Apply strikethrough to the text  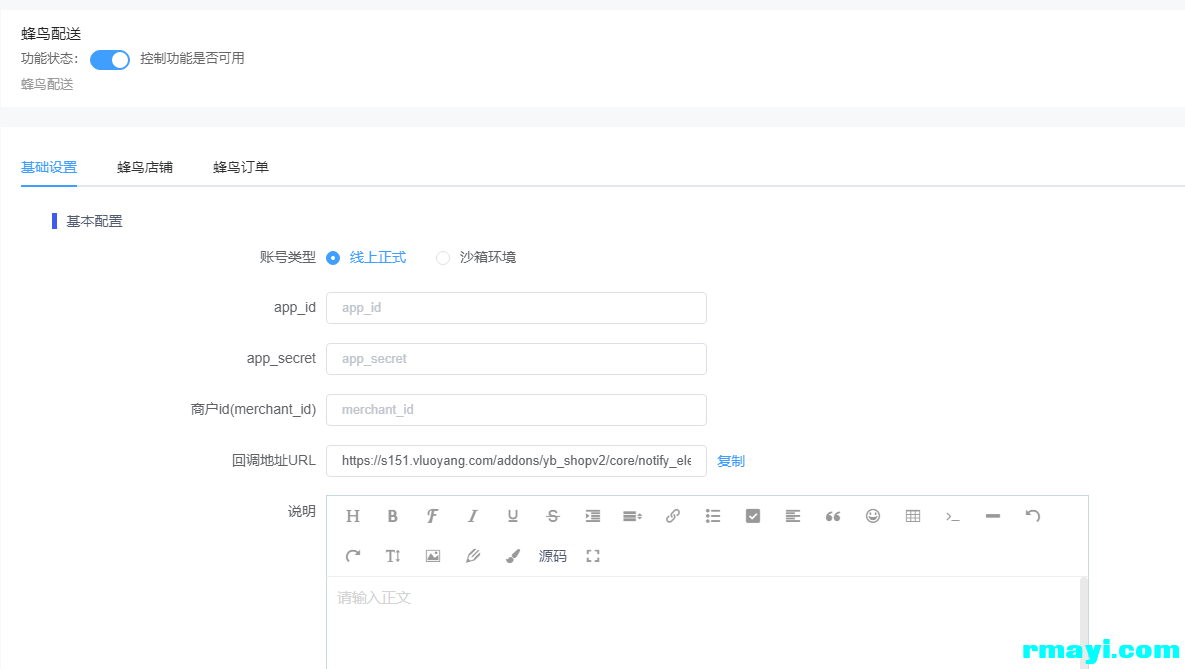click(x=553, y=516)
